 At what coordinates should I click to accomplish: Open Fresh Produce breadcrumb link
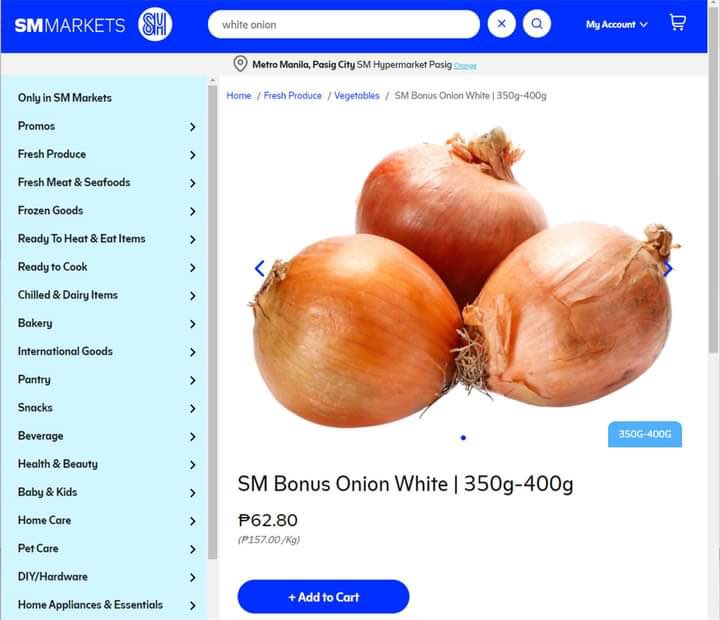292,96
